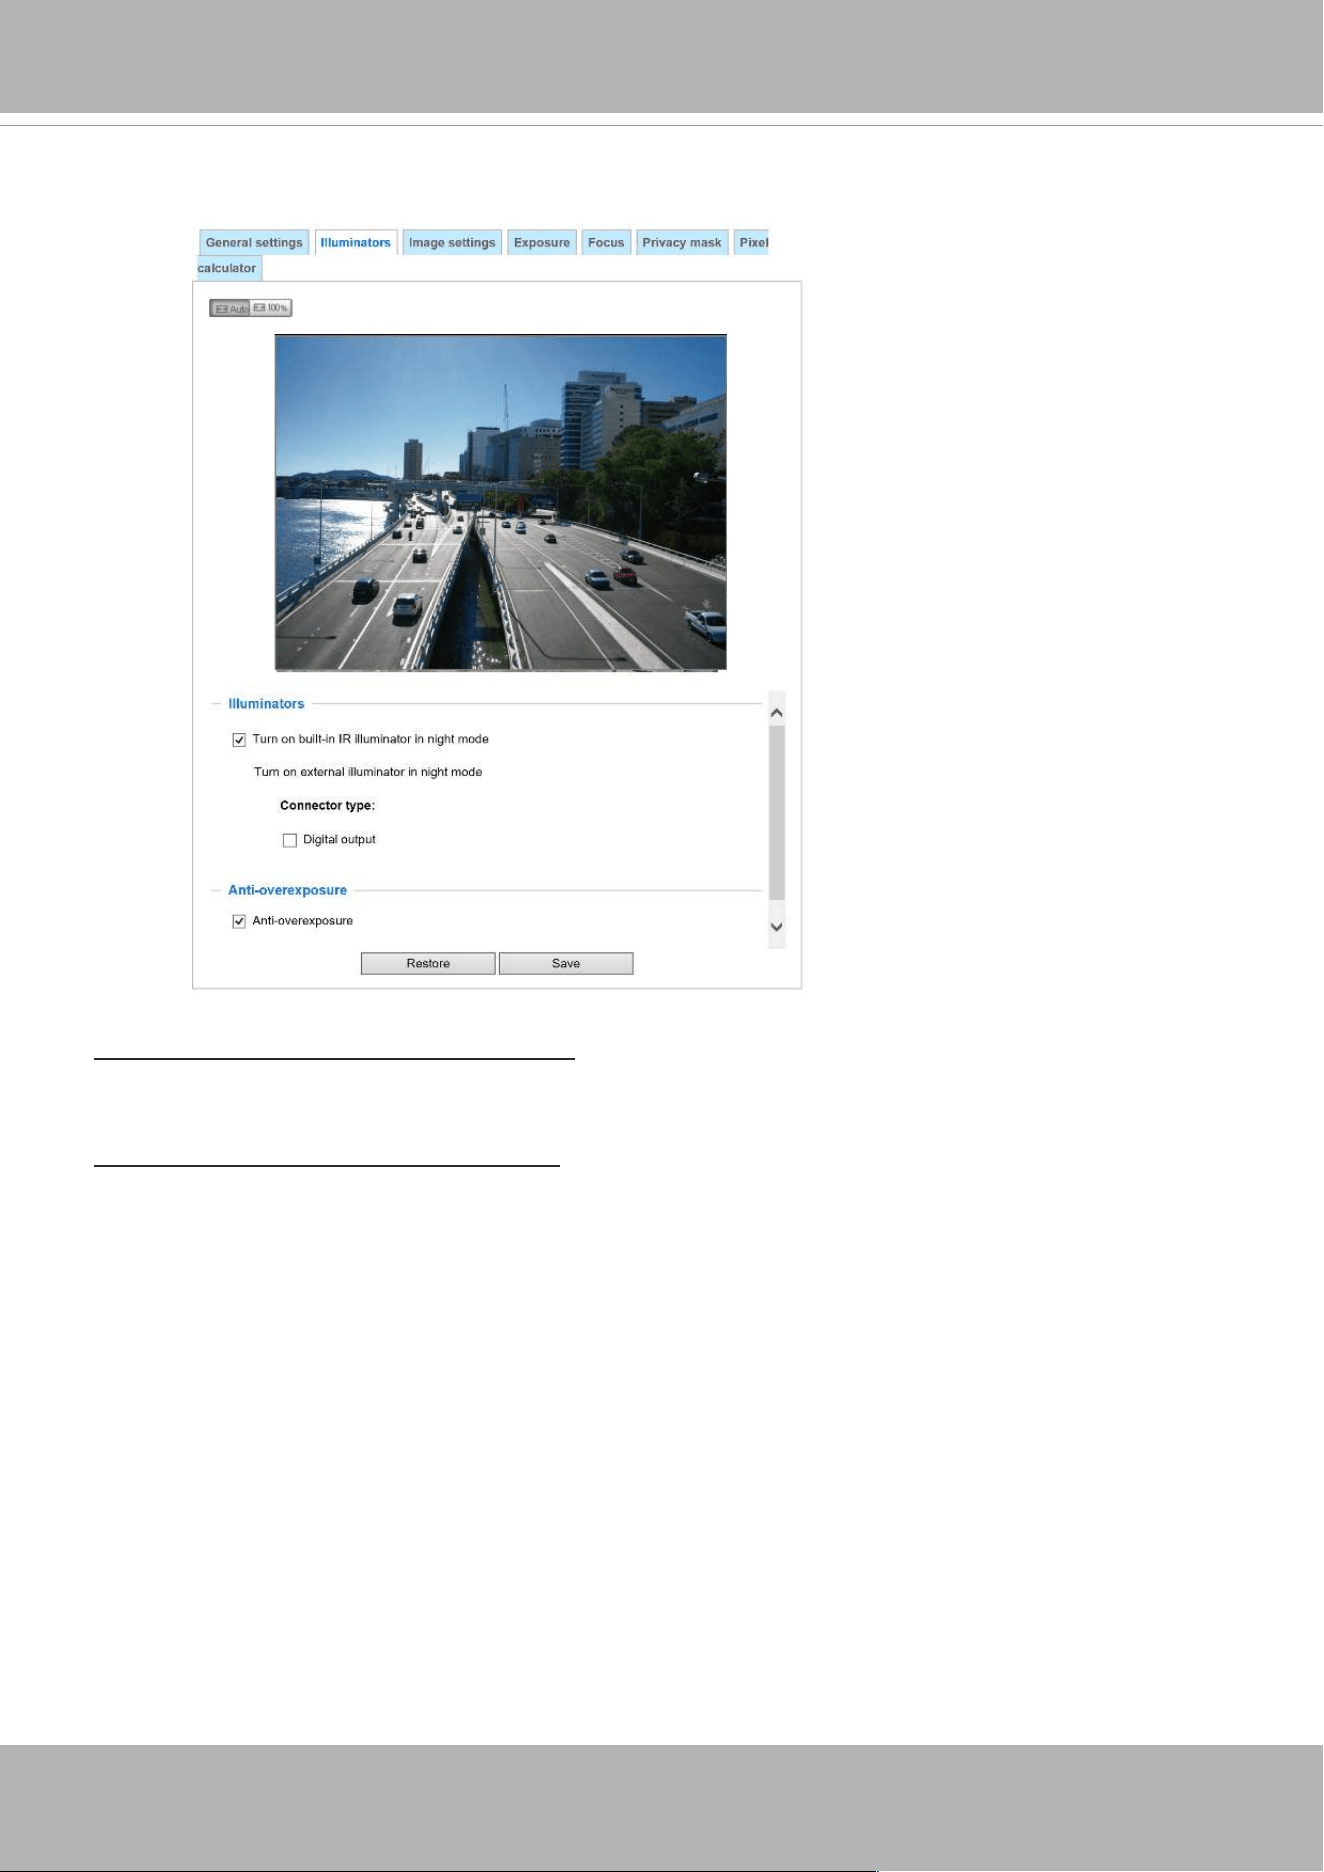The width and height of the screenshot is (1324, 1872).
Task: Select the Pixel calculator tab
Action: pyautogui.click(x=754, y=243)
